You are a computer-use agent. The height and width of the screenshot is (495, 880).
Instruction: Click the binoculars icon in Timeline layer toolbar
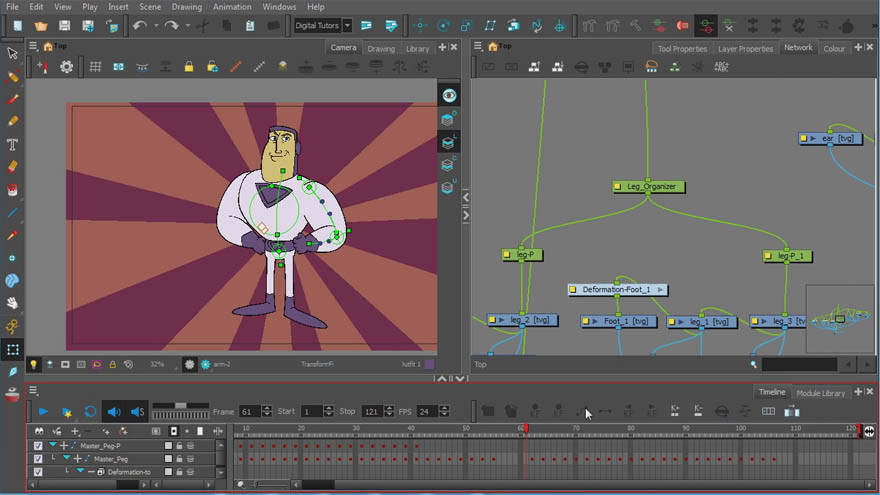(x=39, y=431)
